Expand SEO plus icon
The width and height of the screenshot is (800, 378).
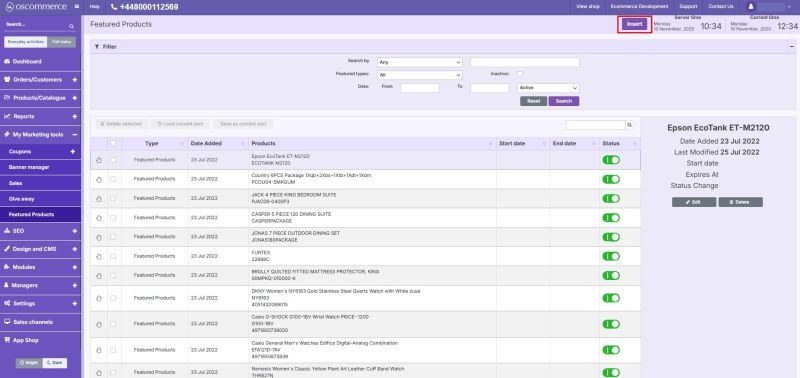[74, 231]
